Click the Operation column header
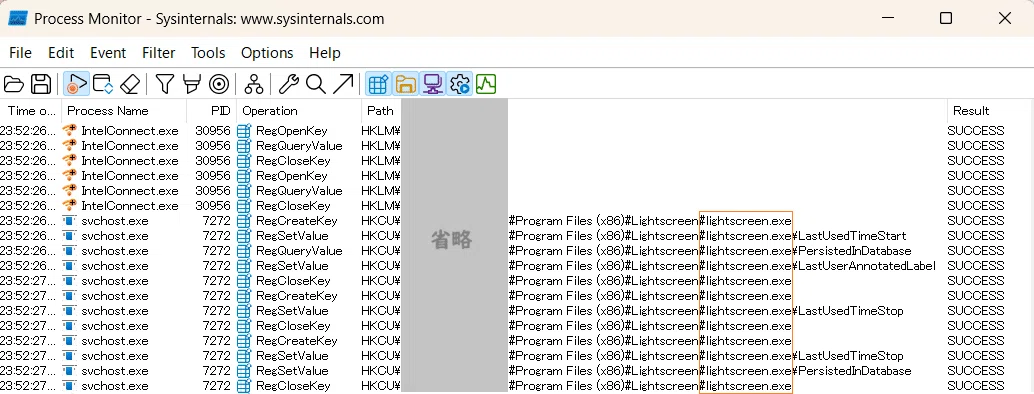 pos(299,111)
